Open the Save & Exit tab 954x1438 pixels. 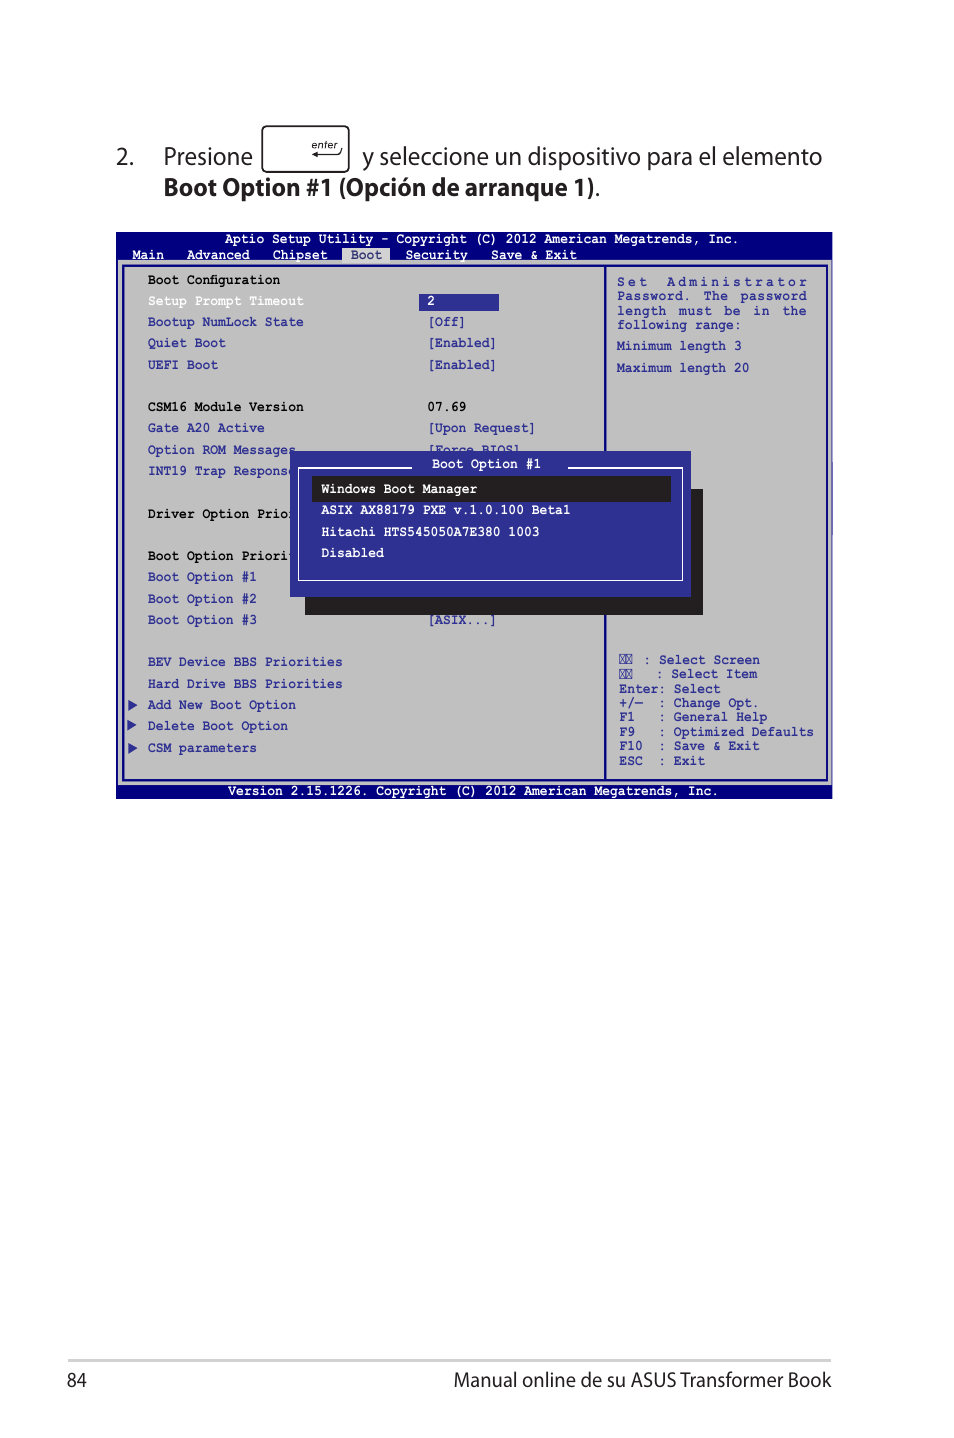pos(533,255)
